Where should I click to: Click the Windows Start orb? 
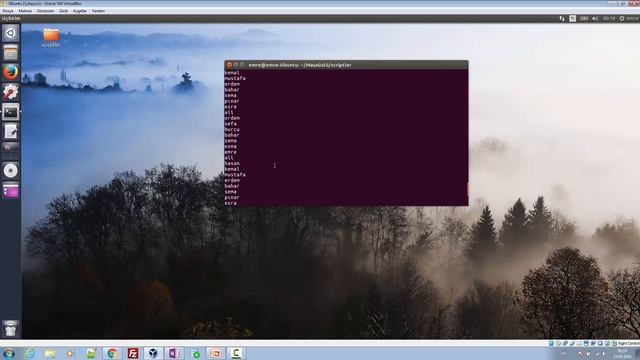[x=9, y=353]
